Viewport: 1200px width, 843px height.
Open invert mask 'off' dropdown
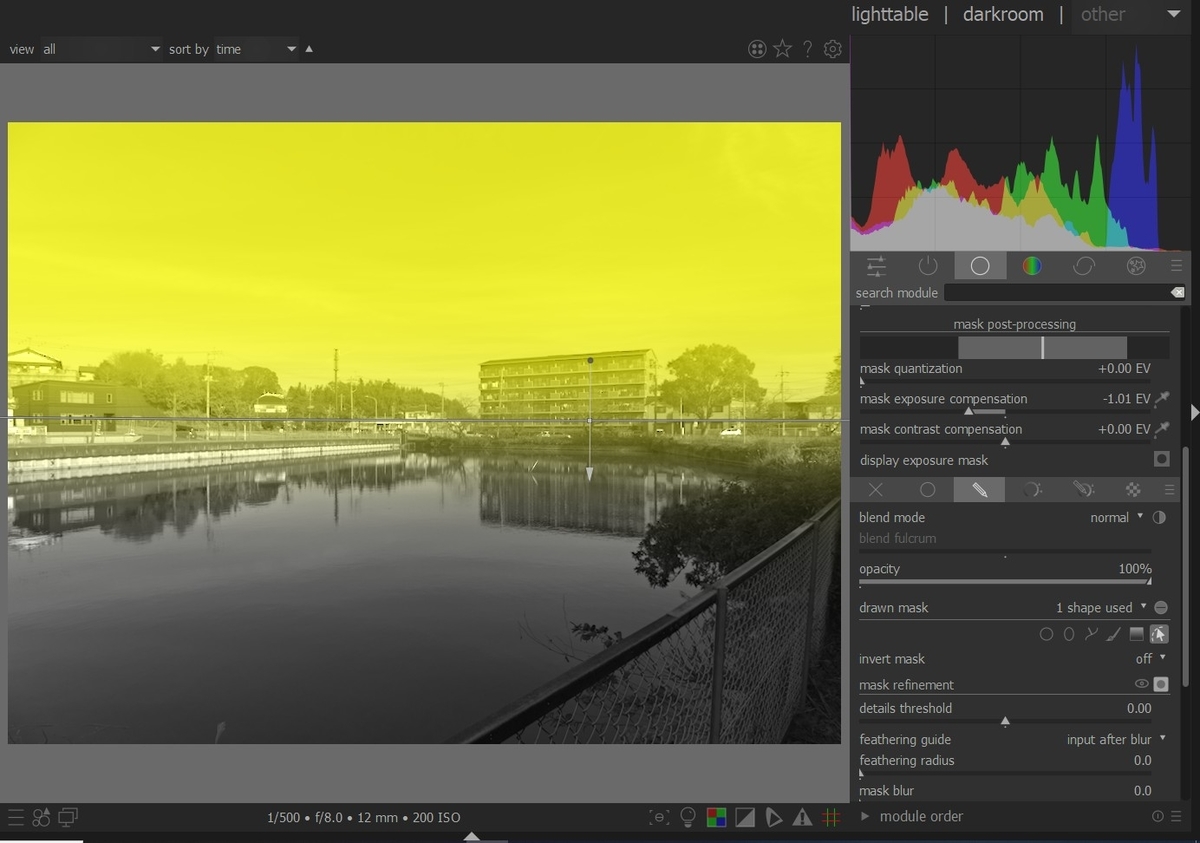pyautogui.click(x=1151, y=659)
